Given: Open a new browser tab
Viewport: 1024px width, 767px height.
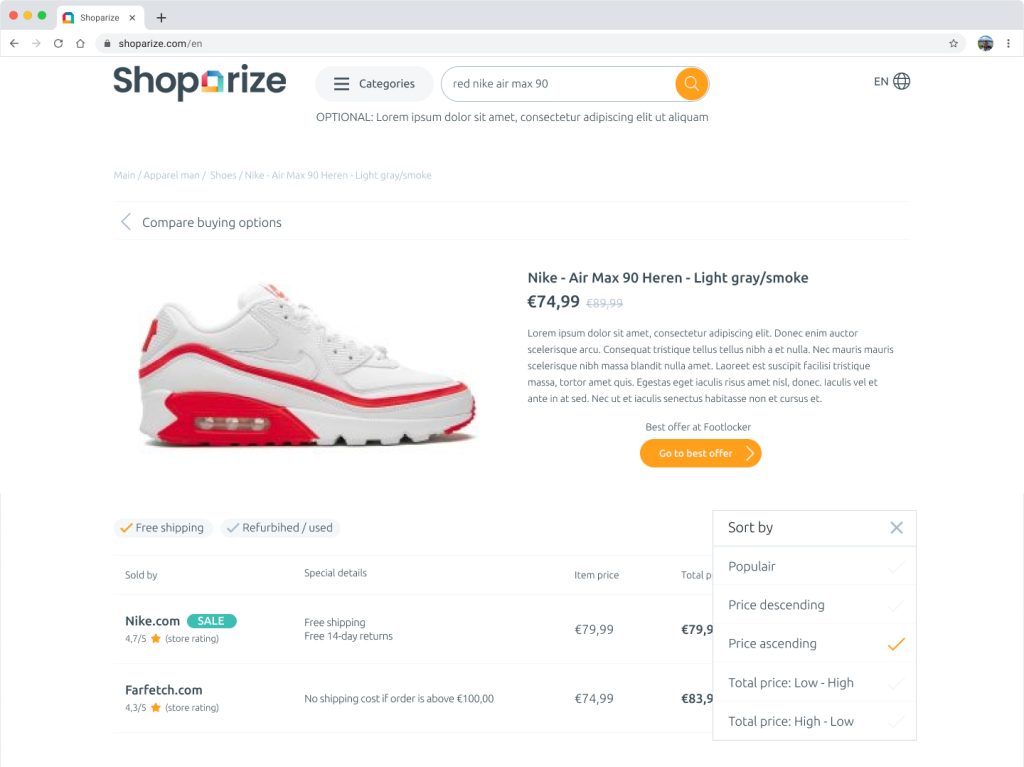Looking at the screenshot, I should click(x=162, y=18).
